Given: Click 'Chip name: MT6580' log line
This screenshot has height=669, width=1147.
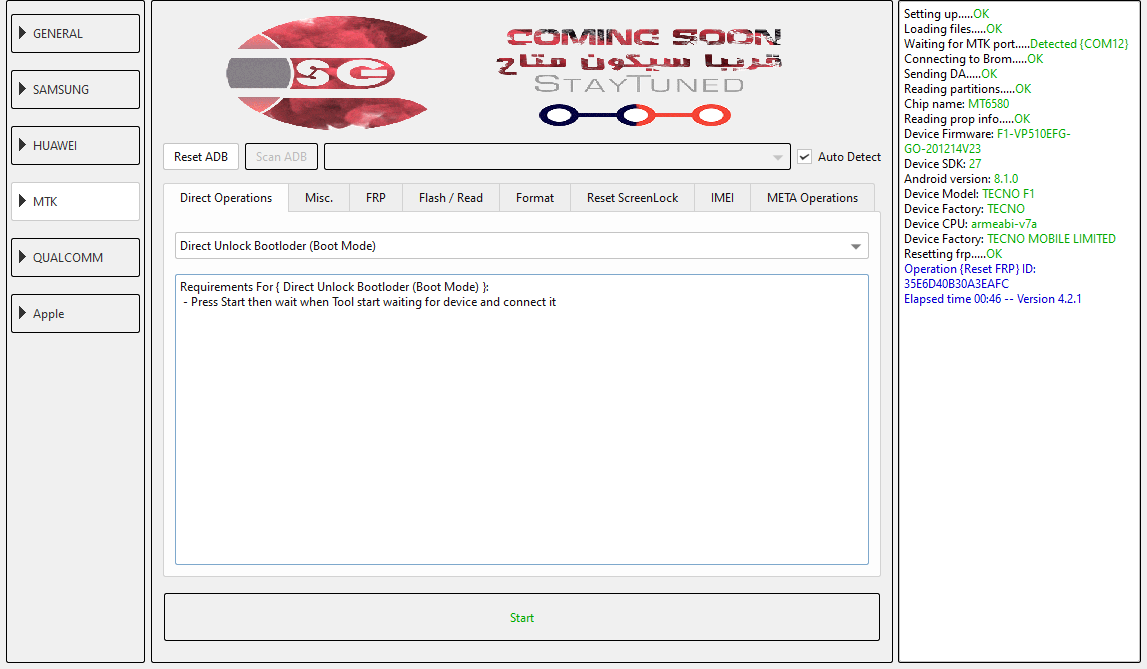Looking at the screenshot, I should click(x=956, y=104).
